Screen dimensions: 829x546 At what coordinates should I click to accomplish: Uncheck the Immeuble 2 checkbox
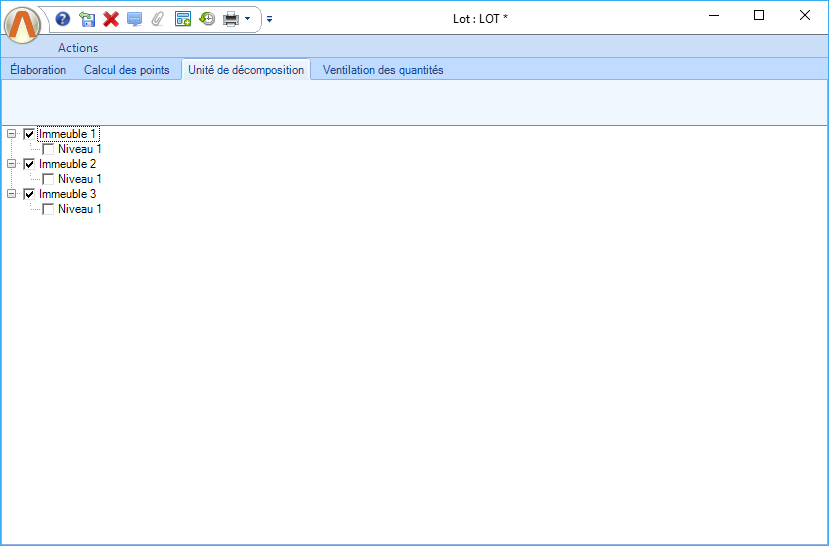pyautogui.click(x=29, y=164)
